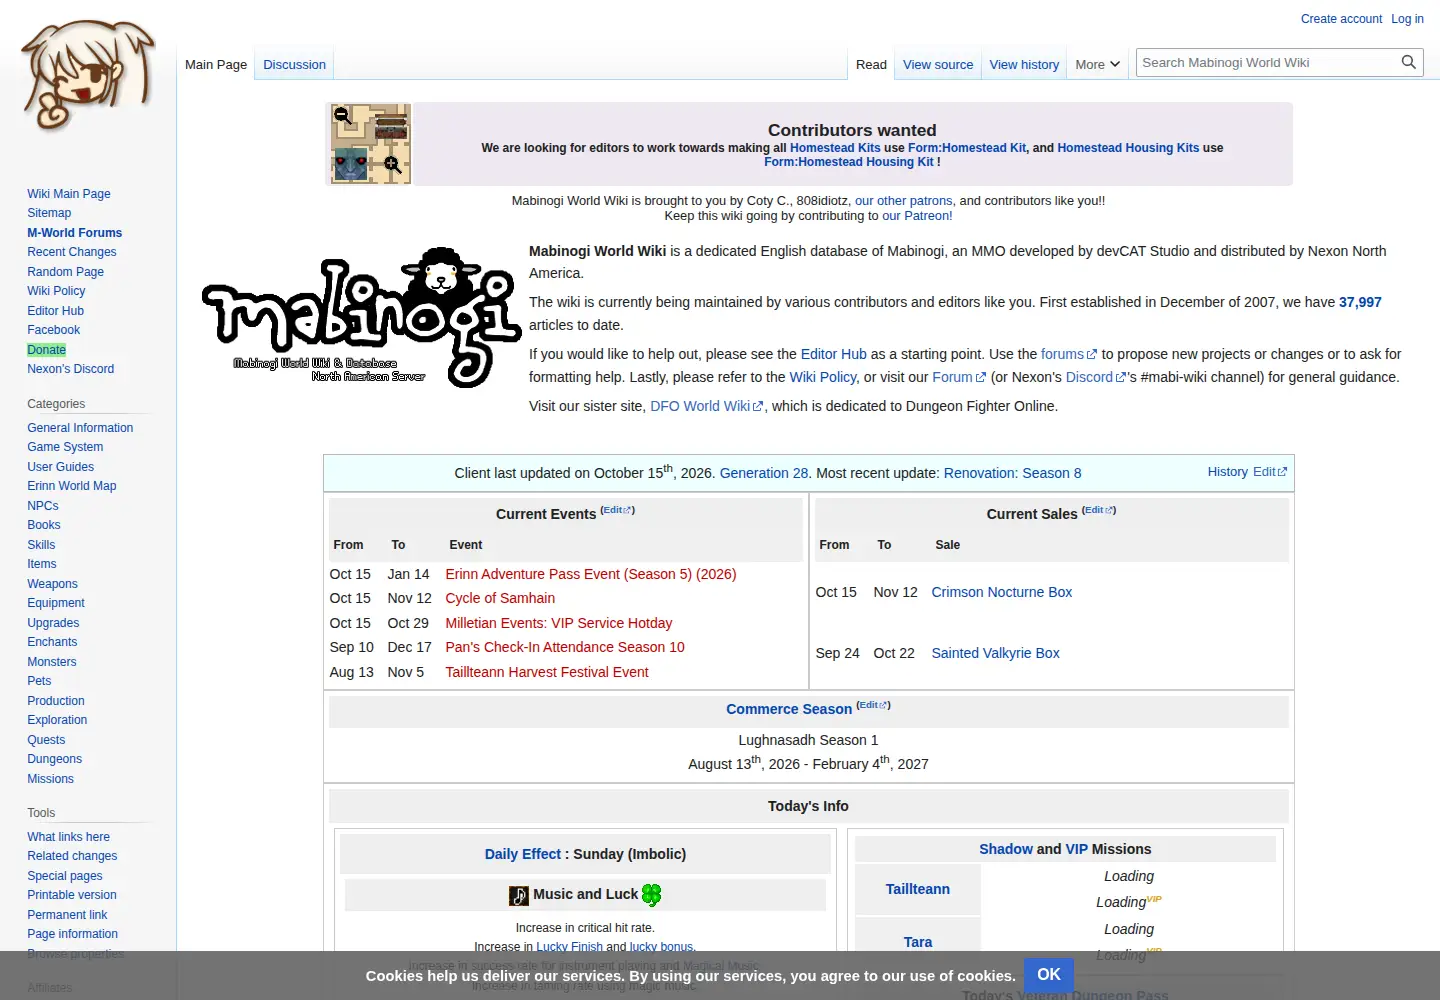Open the Sitemap sidebar link

[x=49, y=213]
